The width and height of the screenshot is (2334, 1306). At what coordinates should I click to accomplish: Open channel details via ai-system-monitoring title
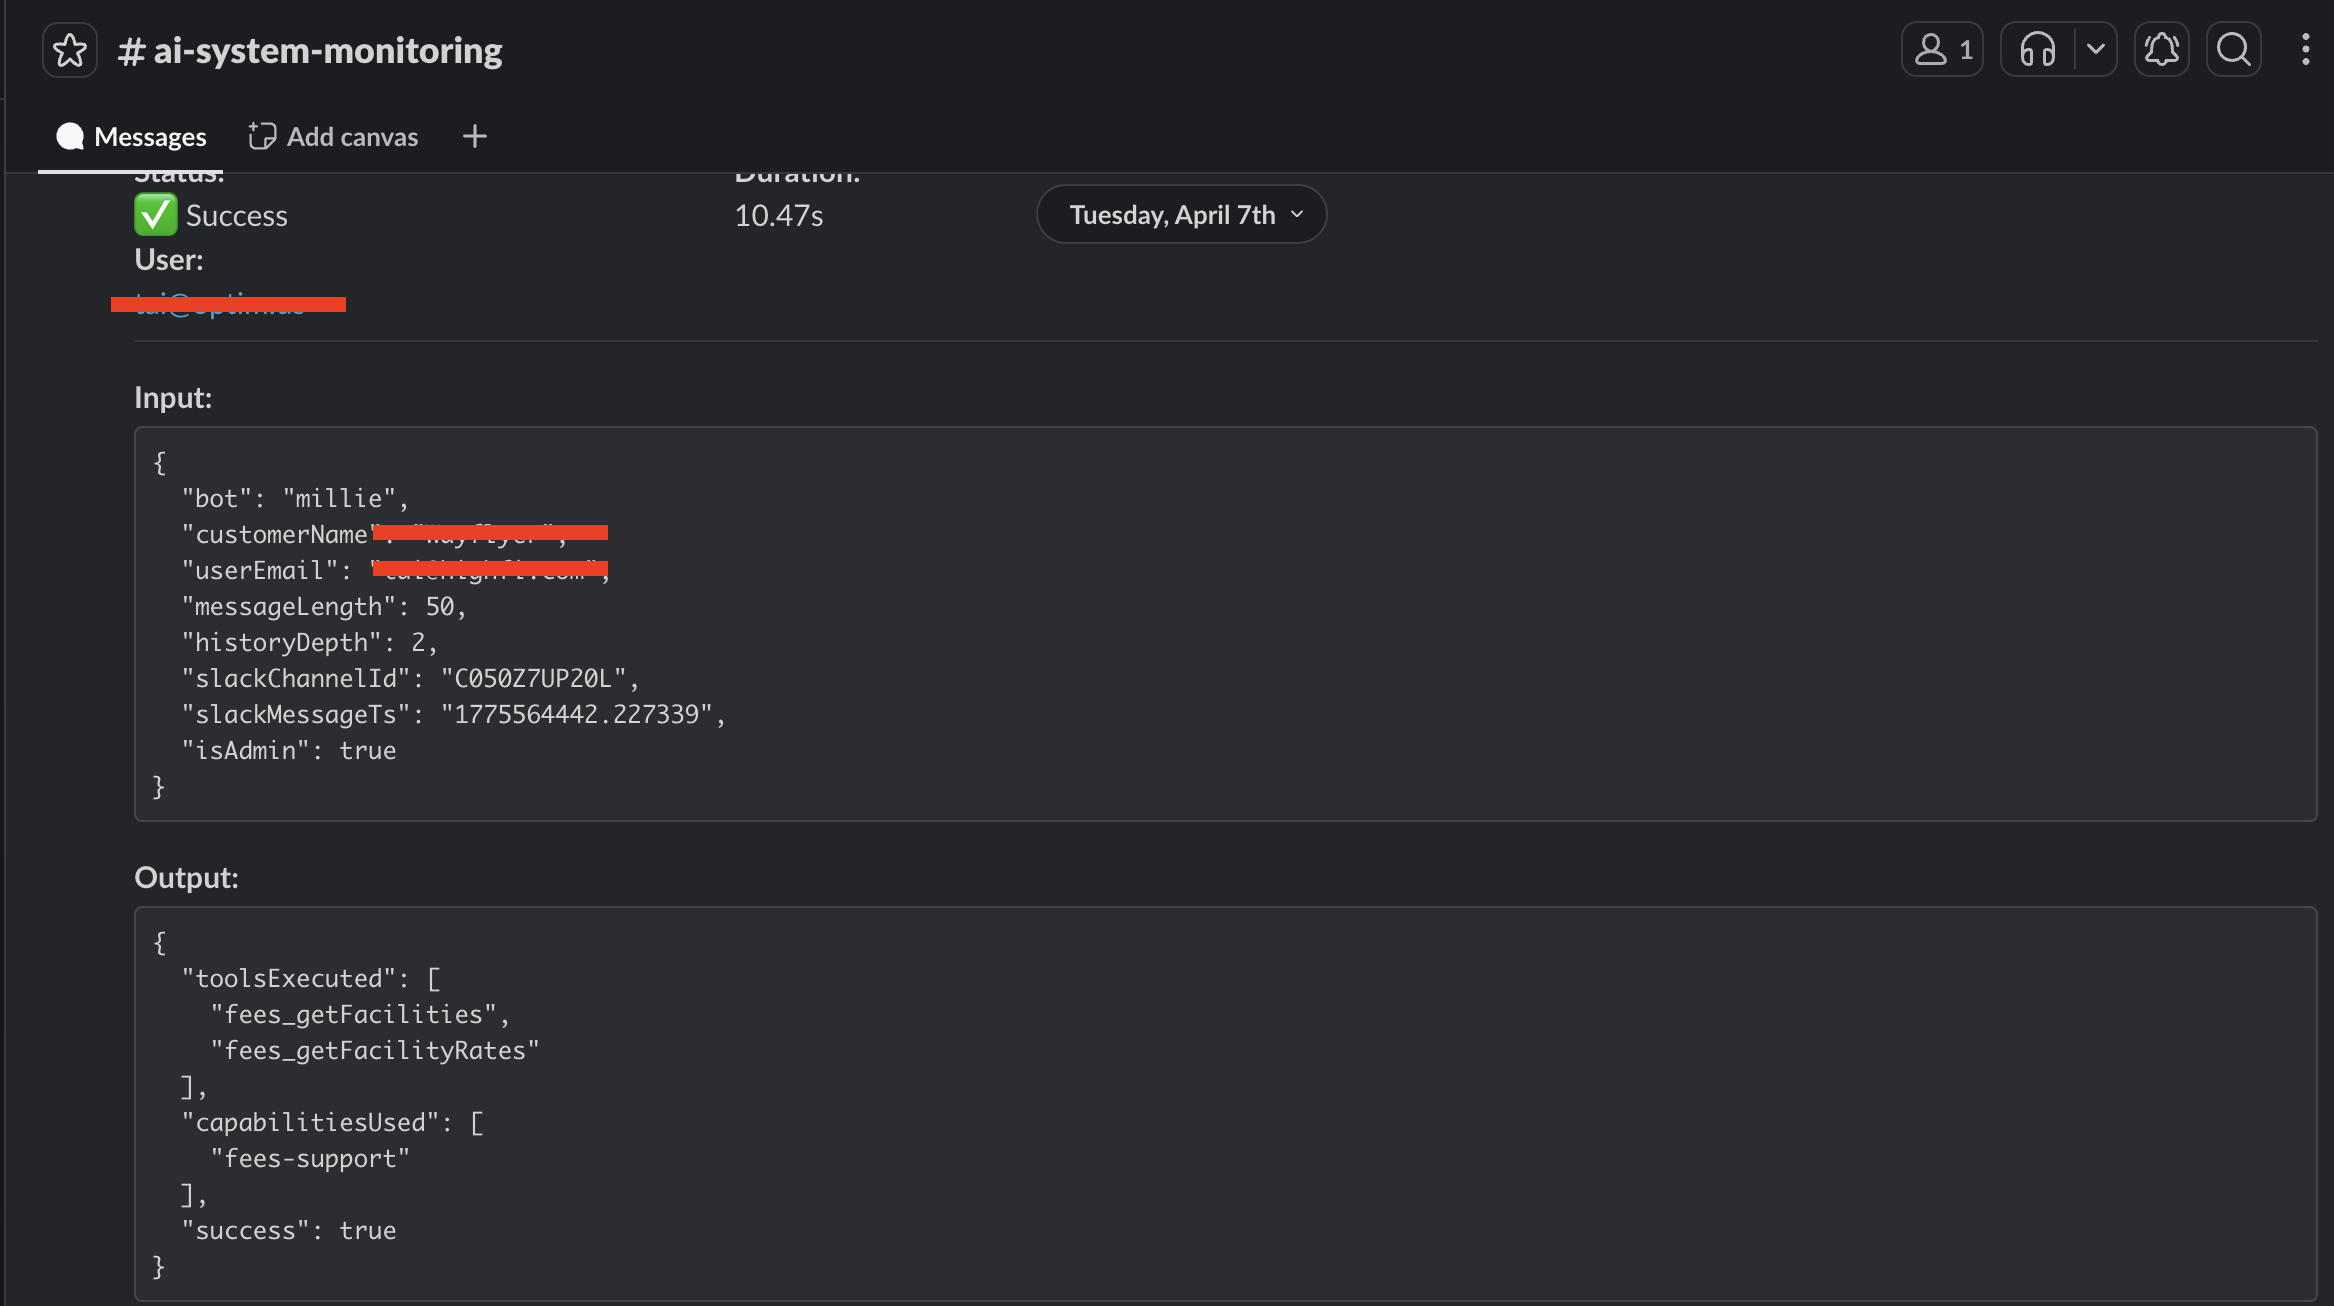tap(310, 50)
